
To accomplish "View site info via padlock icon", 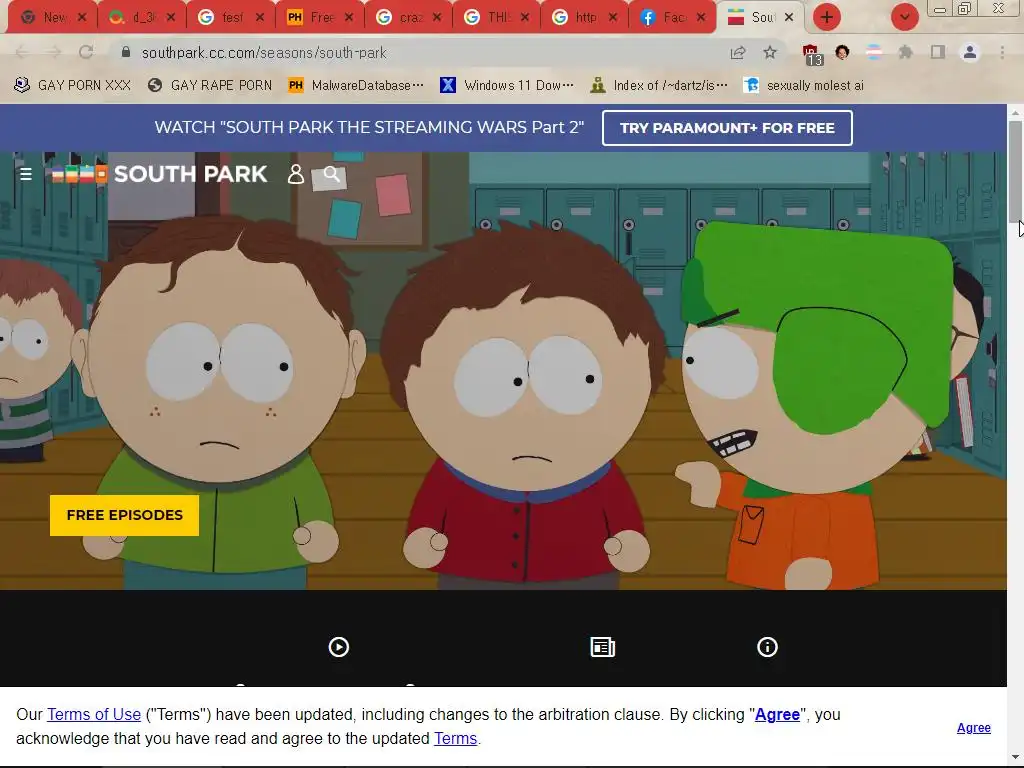I will pos(126,52).
